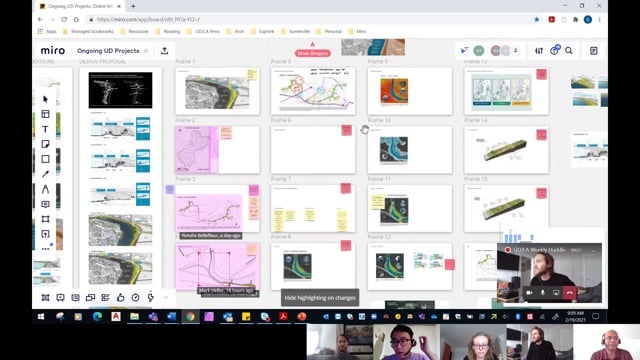The image size is (640, 360).
Task: Open a new browser tab
Action: (x=133, y=6)
